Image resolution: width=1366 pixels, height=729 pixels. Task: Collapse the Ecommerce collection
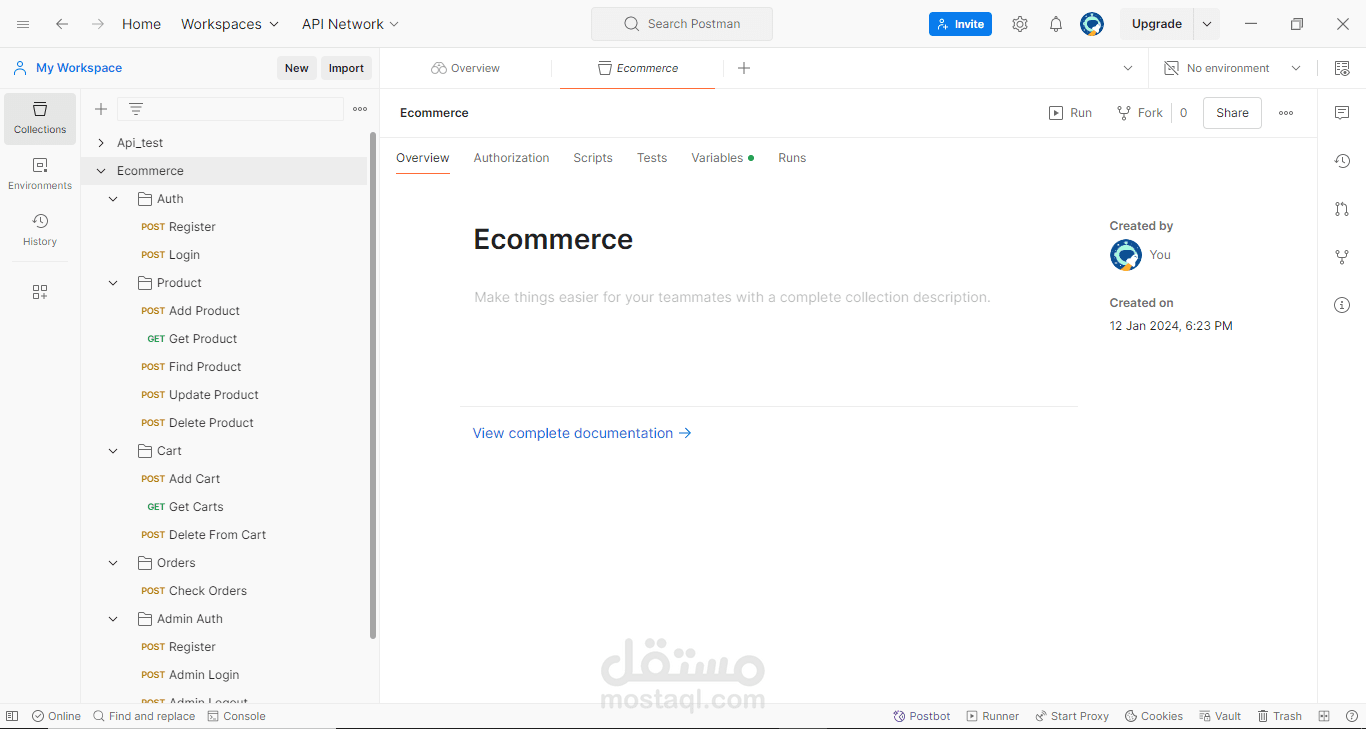[x=101, y=171]
